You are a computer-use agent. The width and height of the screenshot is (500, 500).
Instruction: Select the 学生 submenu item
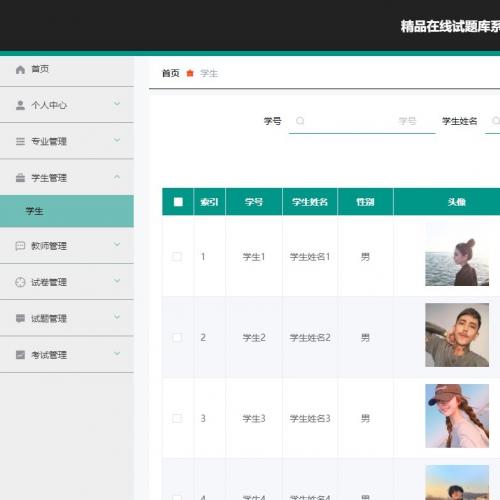(x=67, y=211)
